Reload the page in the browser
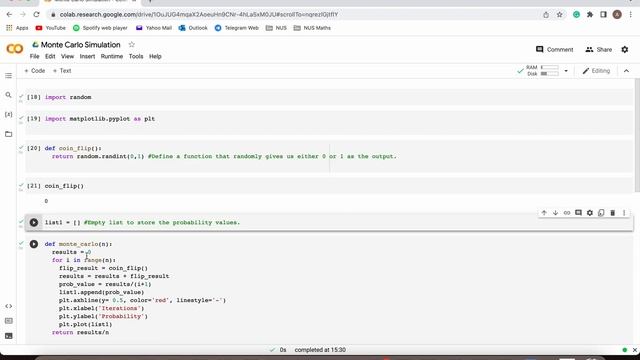The image size is (640, 360). click(36, 14)
